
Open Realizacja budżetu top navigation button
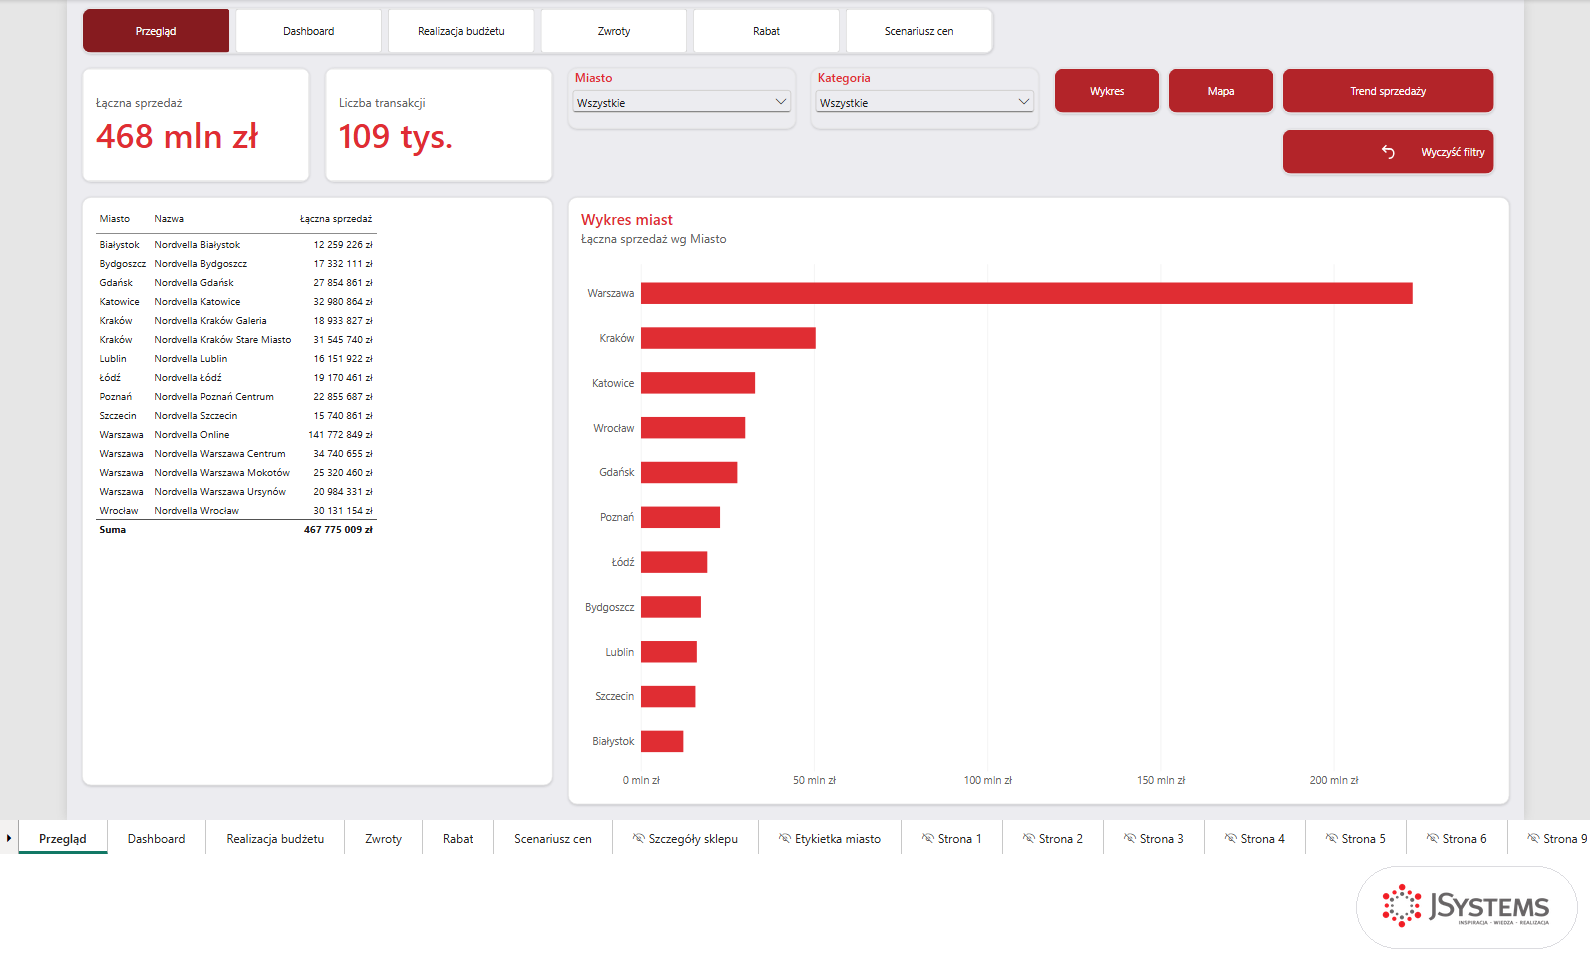pos(461,31)
